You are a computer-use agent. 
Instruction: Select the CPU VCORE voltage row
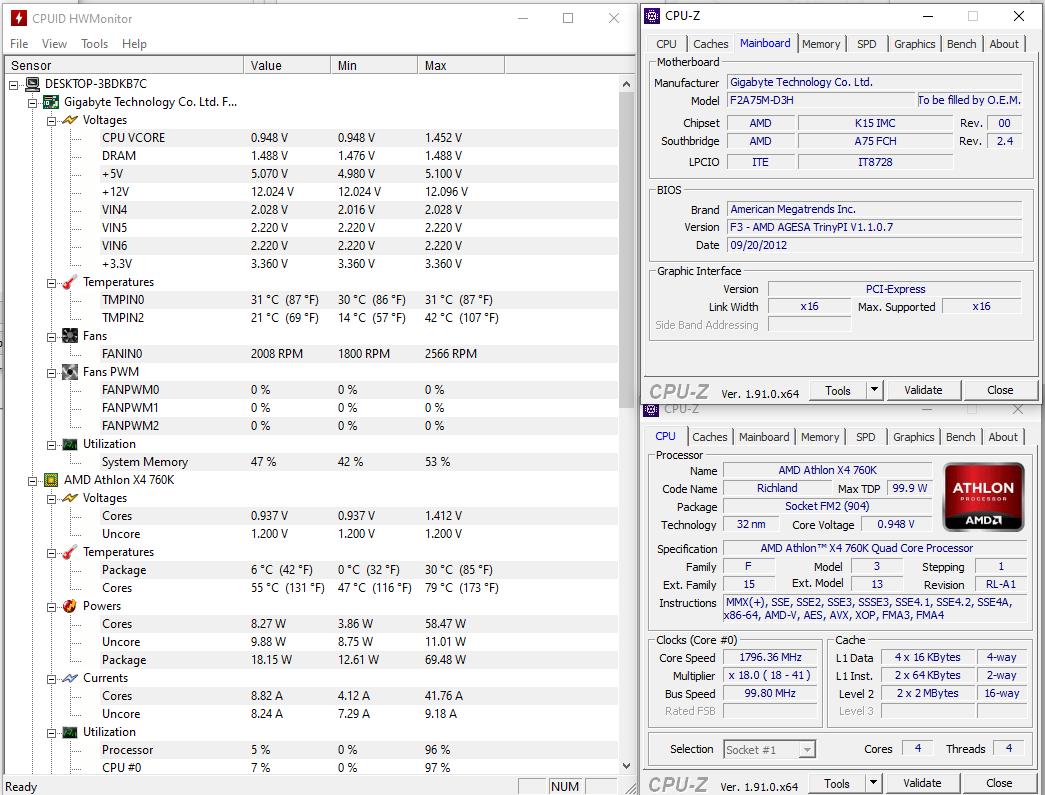point(359,138)
